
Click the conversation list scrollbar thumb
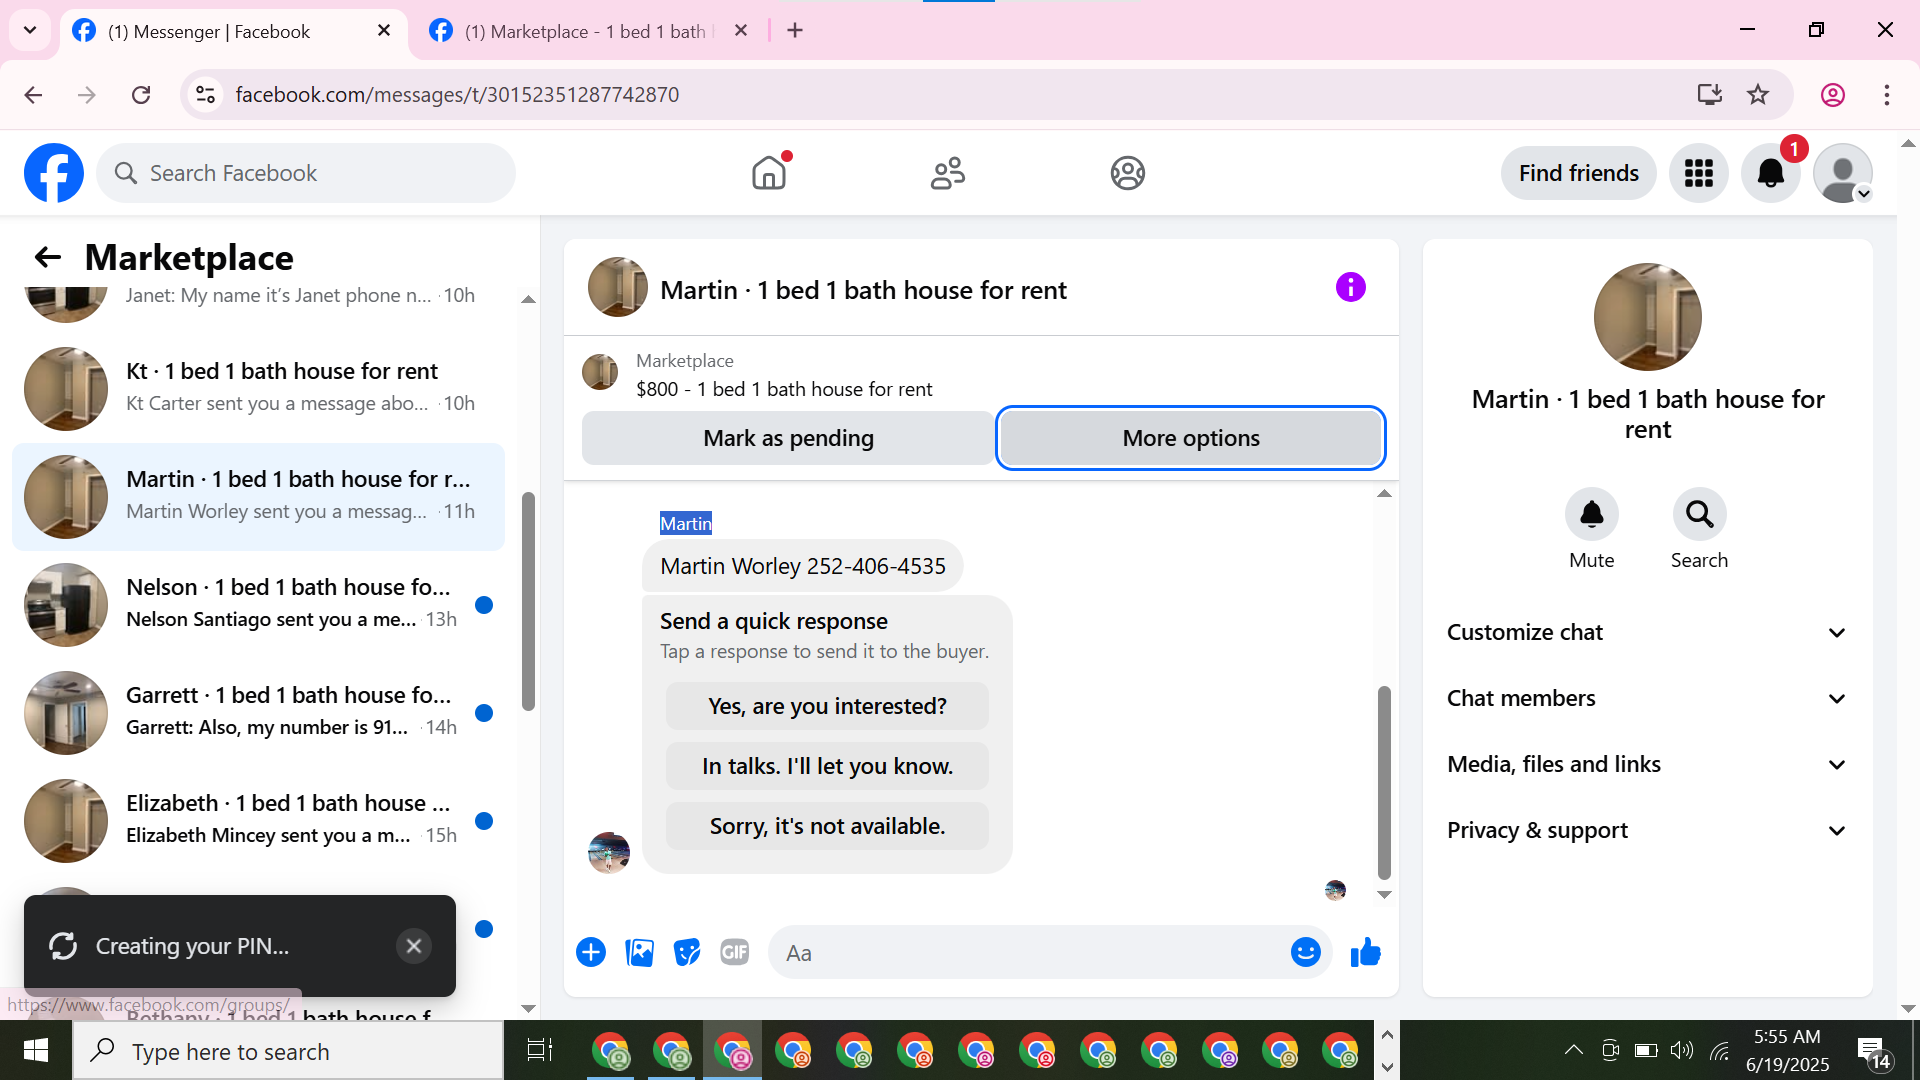pyautogui.click(x=528, y=602)
